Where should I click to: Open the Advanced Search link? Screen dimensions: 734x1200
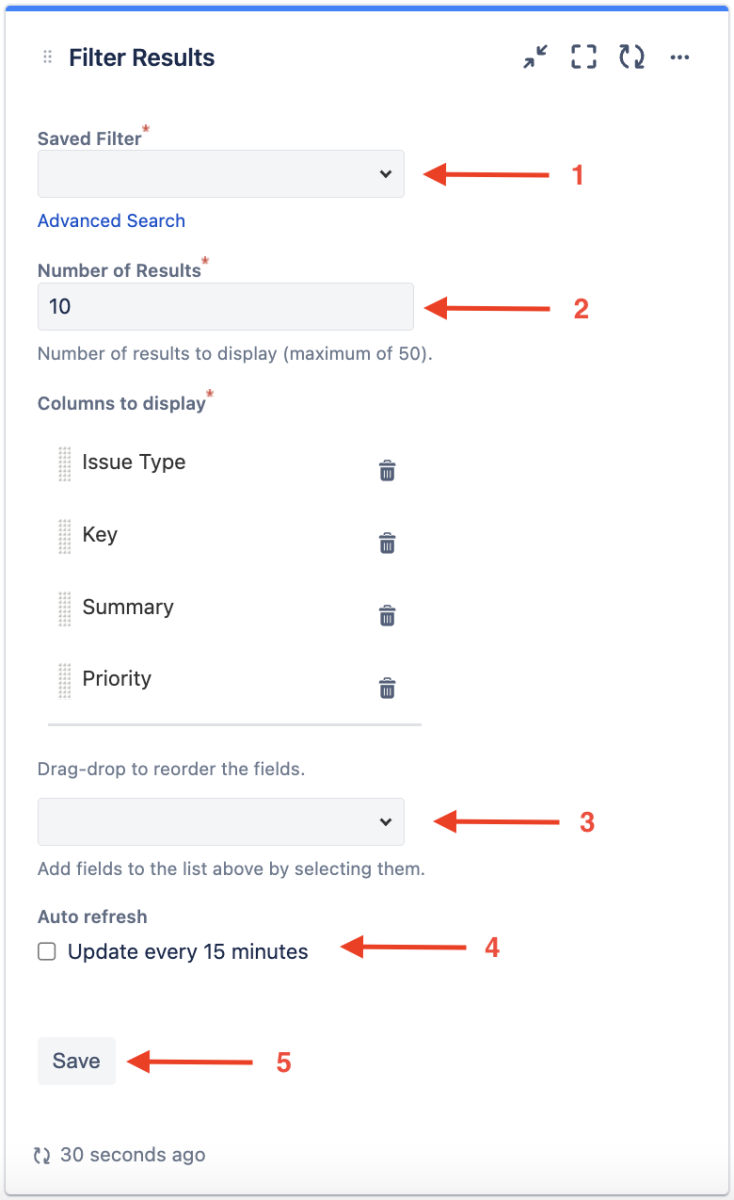(111, 221)
